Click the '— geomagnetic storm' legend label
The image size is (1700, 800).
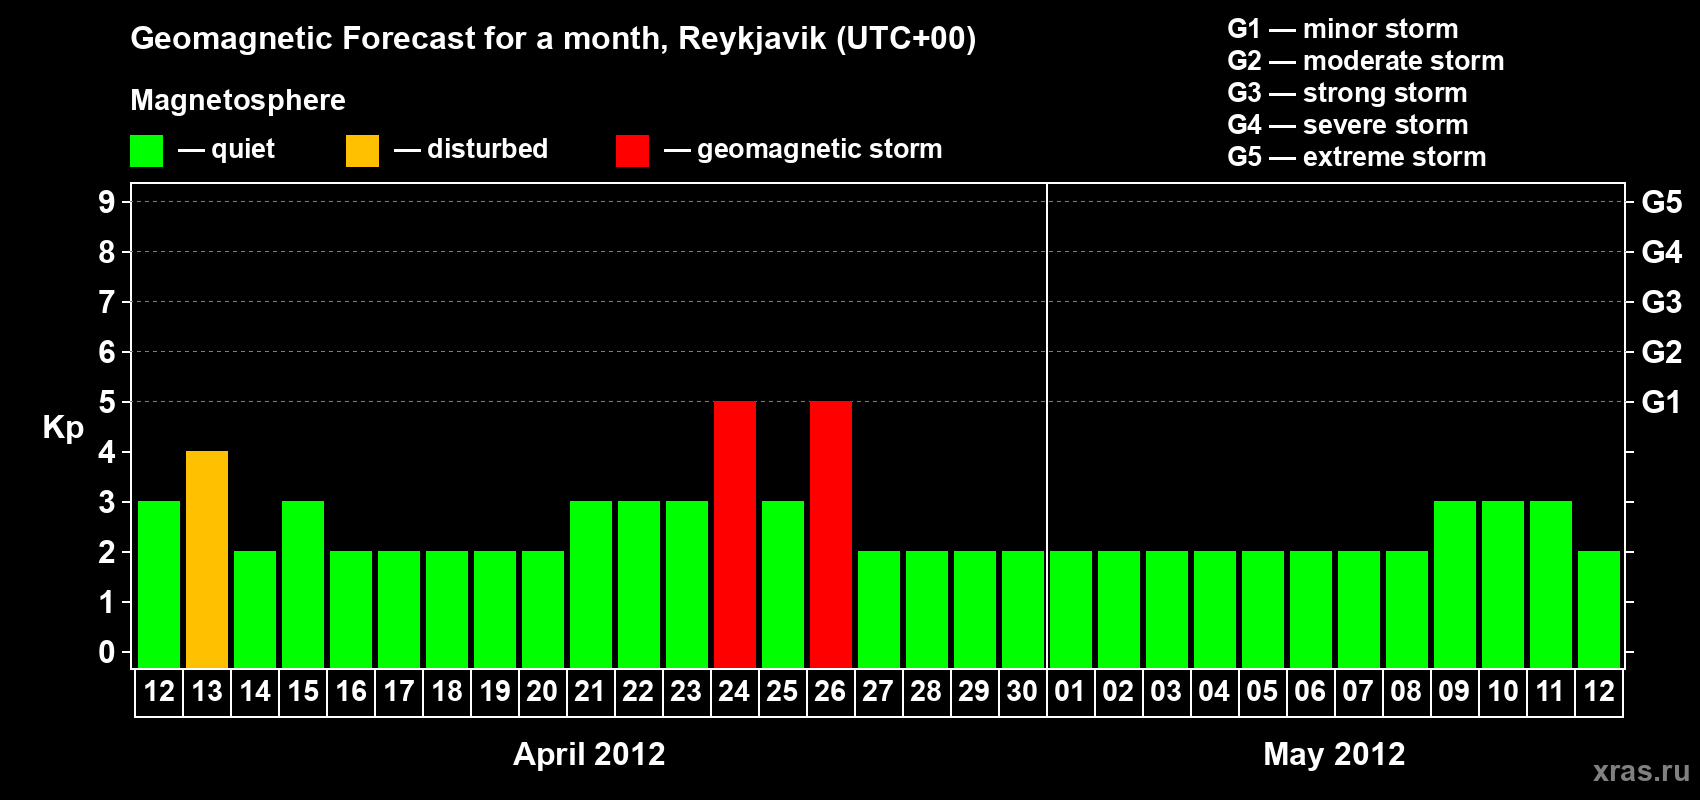pos(803,149)
